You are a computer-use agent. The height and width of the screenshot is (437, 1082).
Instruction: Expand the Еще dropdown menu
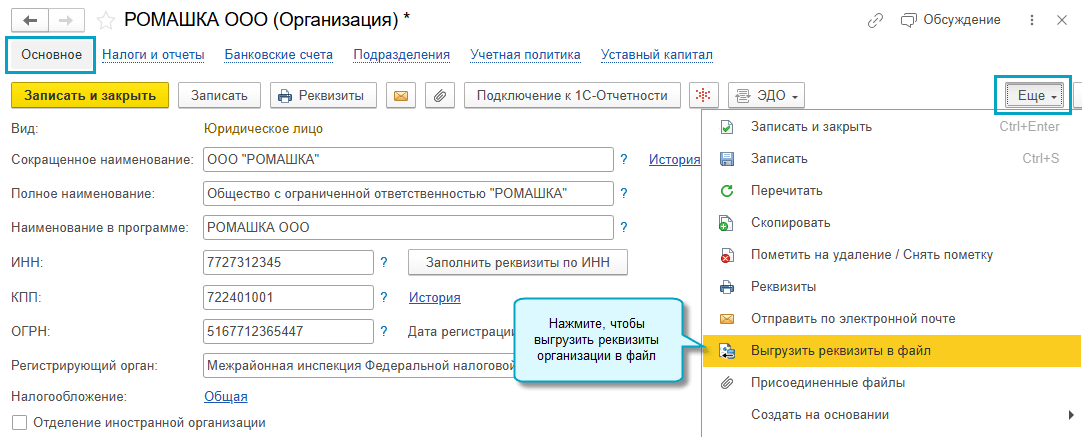pyautogui.click(x=1032, y=95)
